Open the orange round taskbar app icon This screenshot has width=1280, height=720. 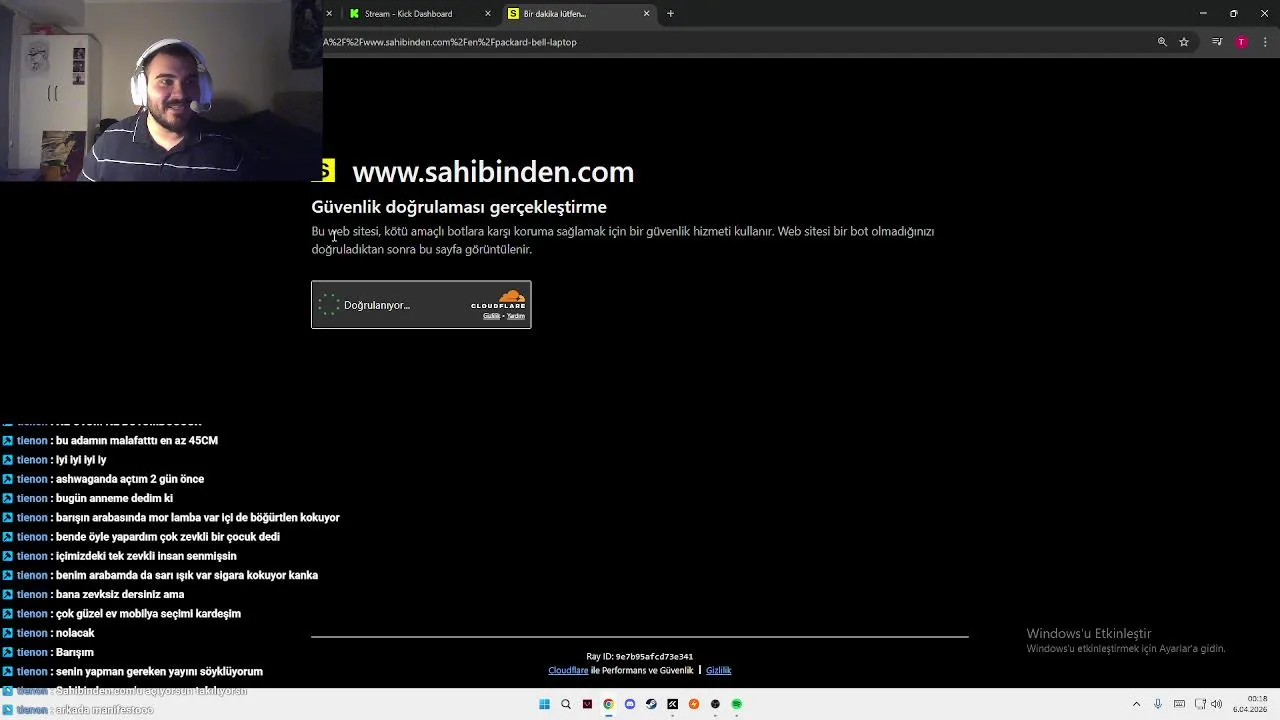coord(693,704)
